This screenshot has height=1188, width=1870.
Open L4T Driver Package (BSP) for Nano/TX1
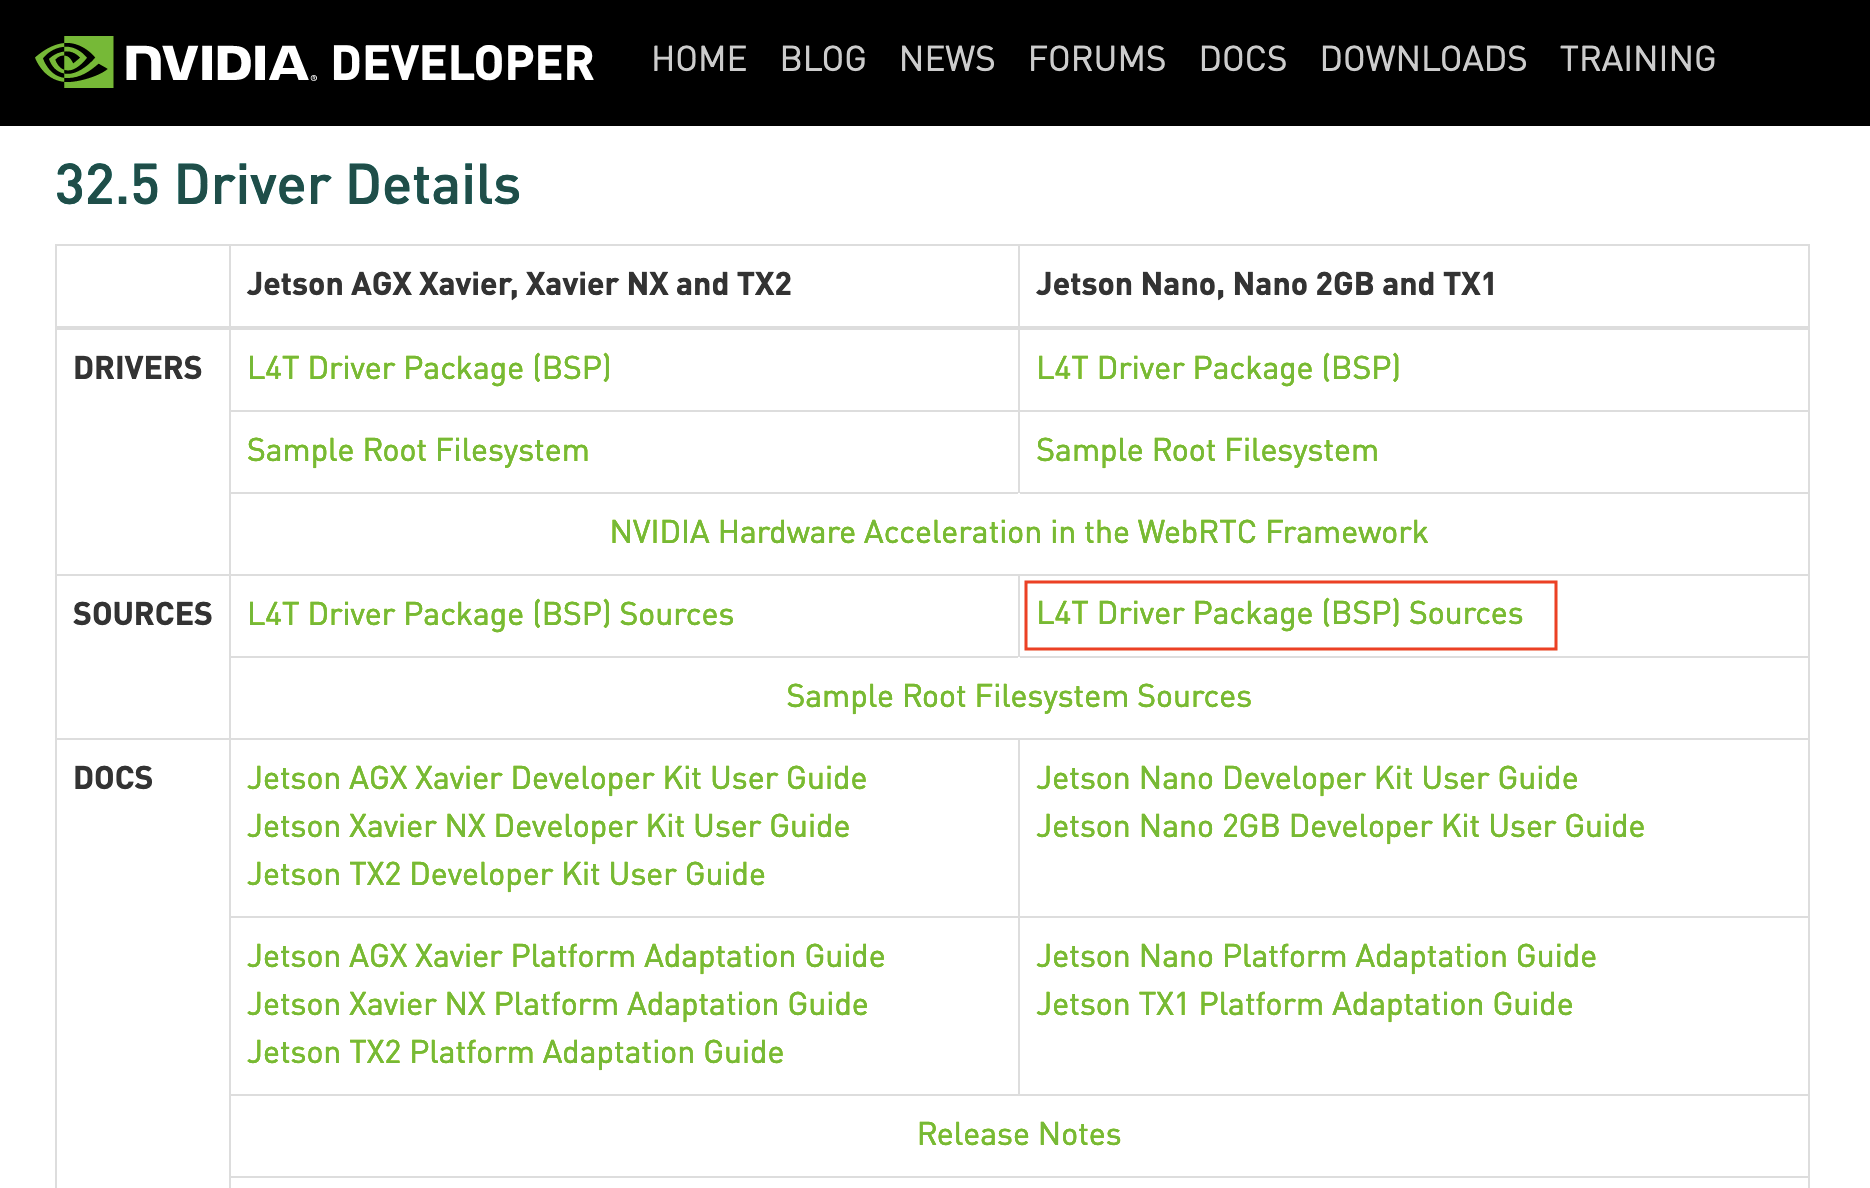[1218, 368]
